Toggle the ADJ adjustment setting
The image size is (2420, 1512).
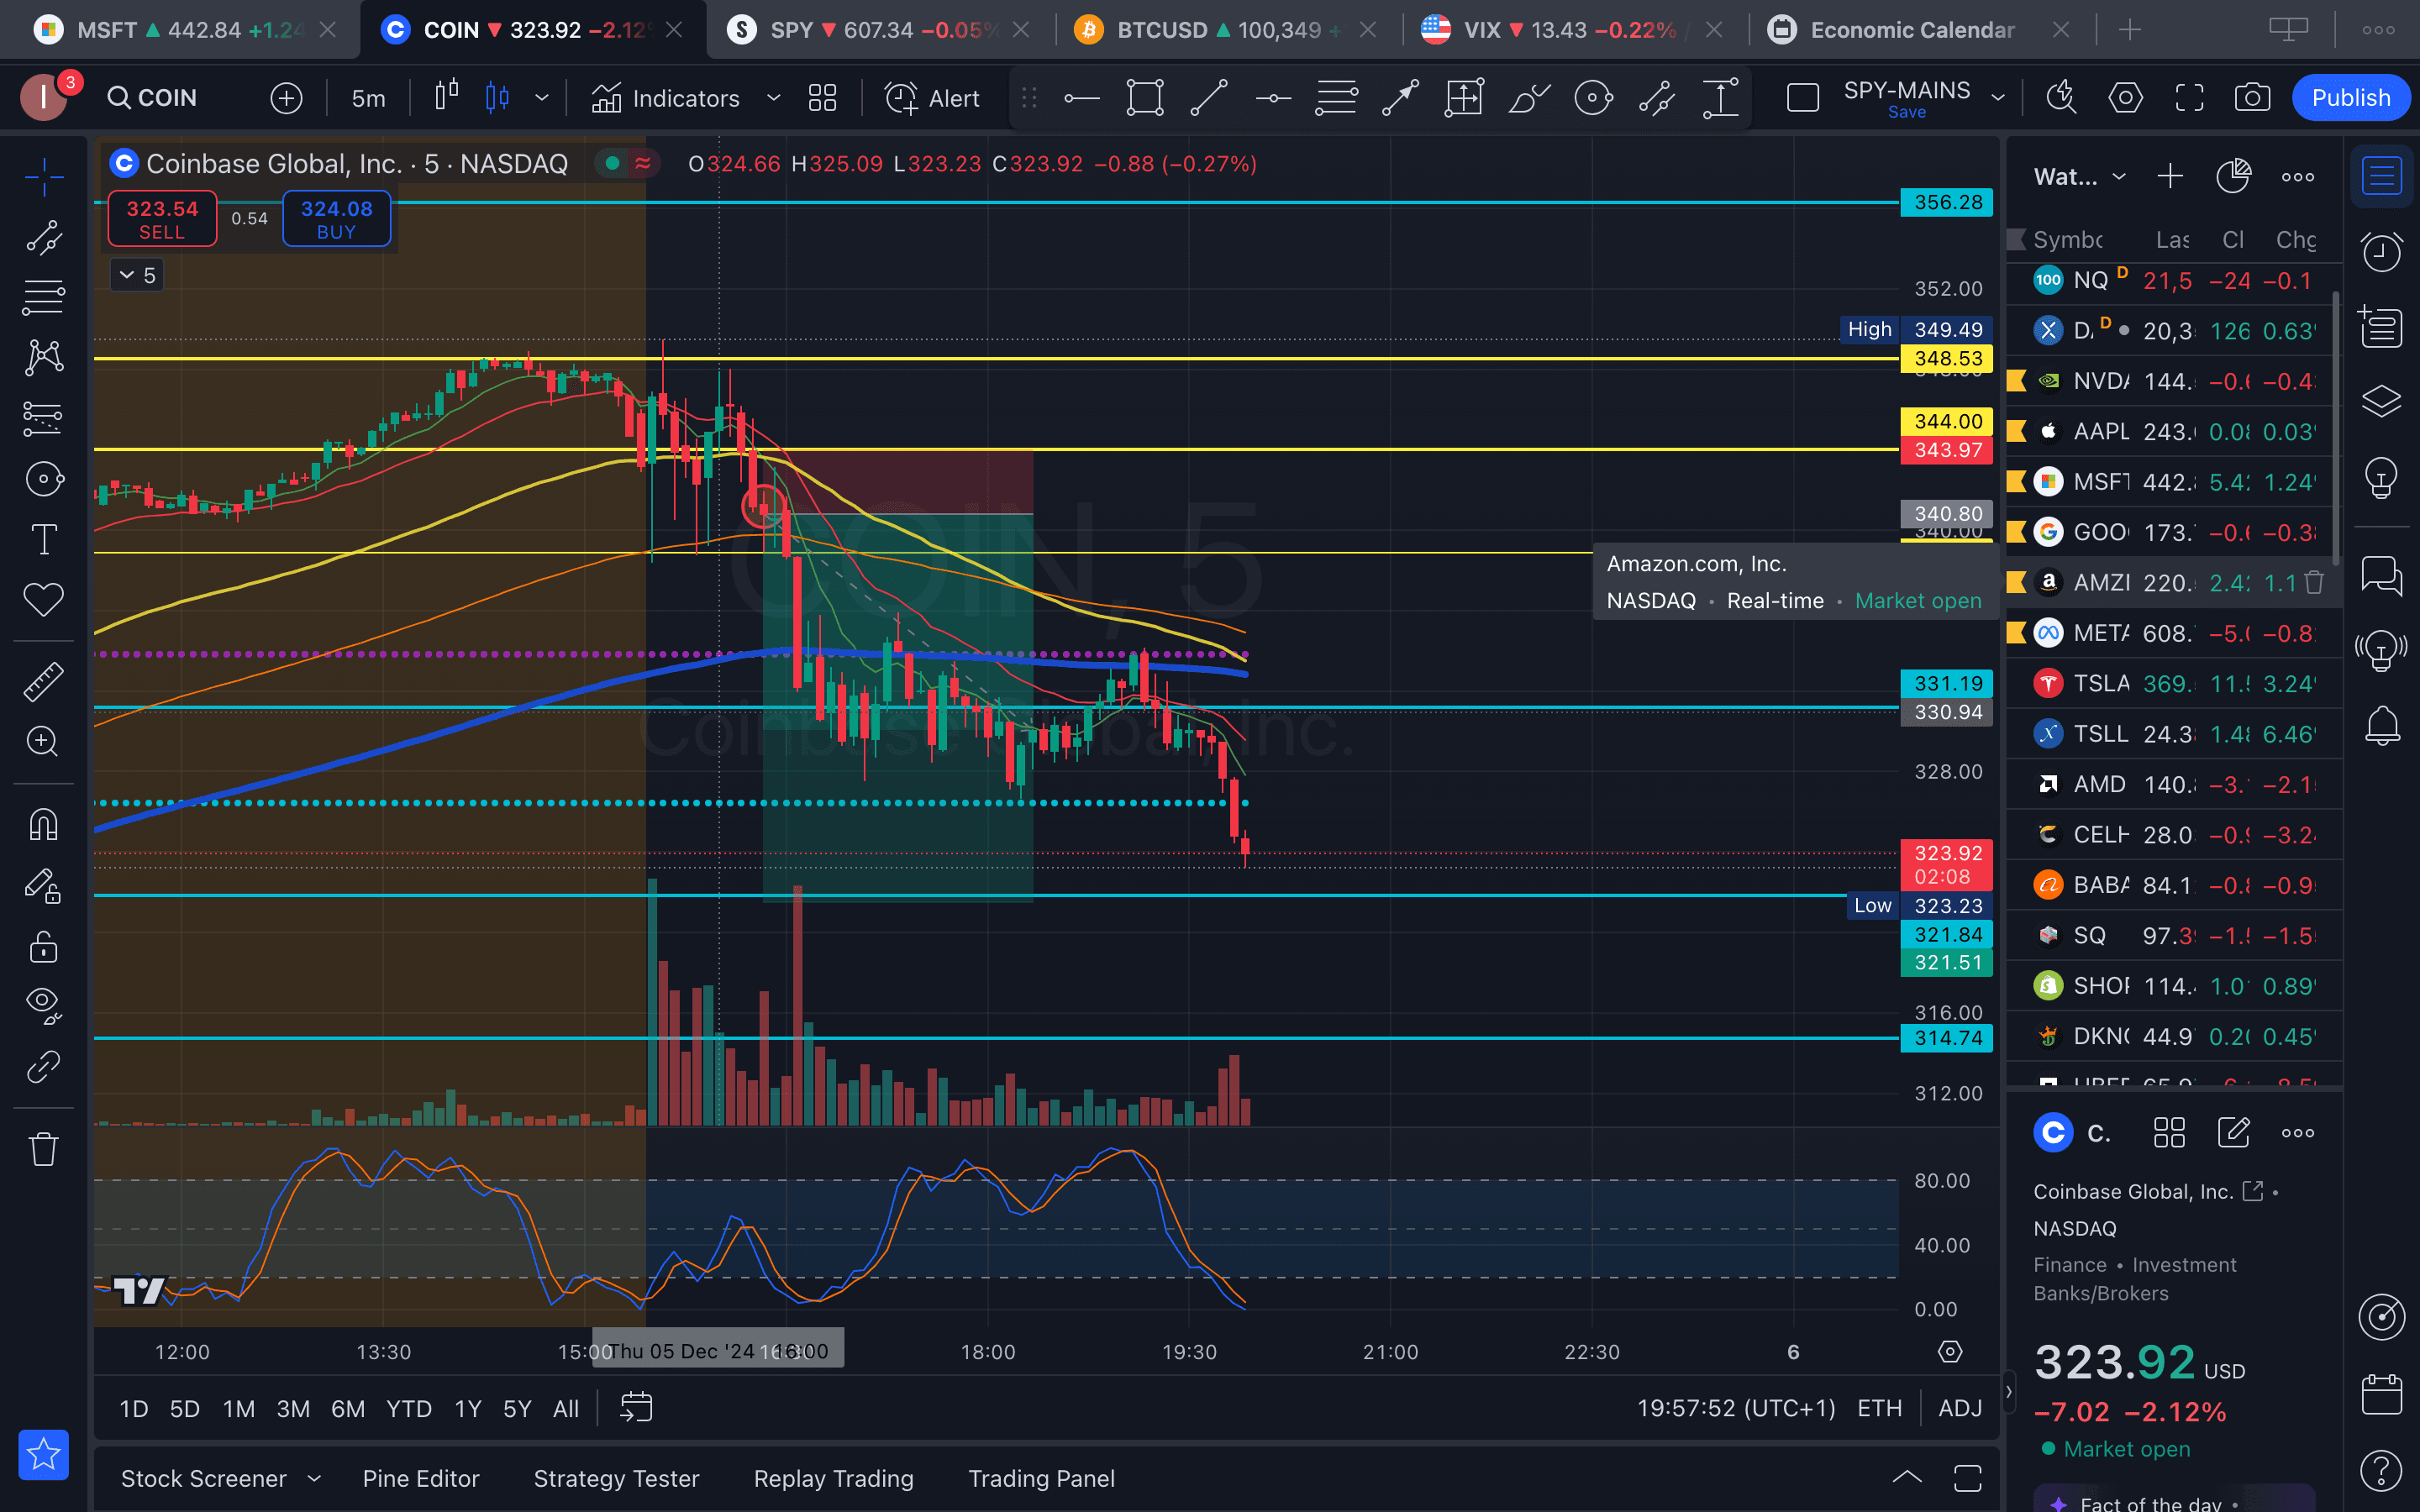click(1959, 1408)
